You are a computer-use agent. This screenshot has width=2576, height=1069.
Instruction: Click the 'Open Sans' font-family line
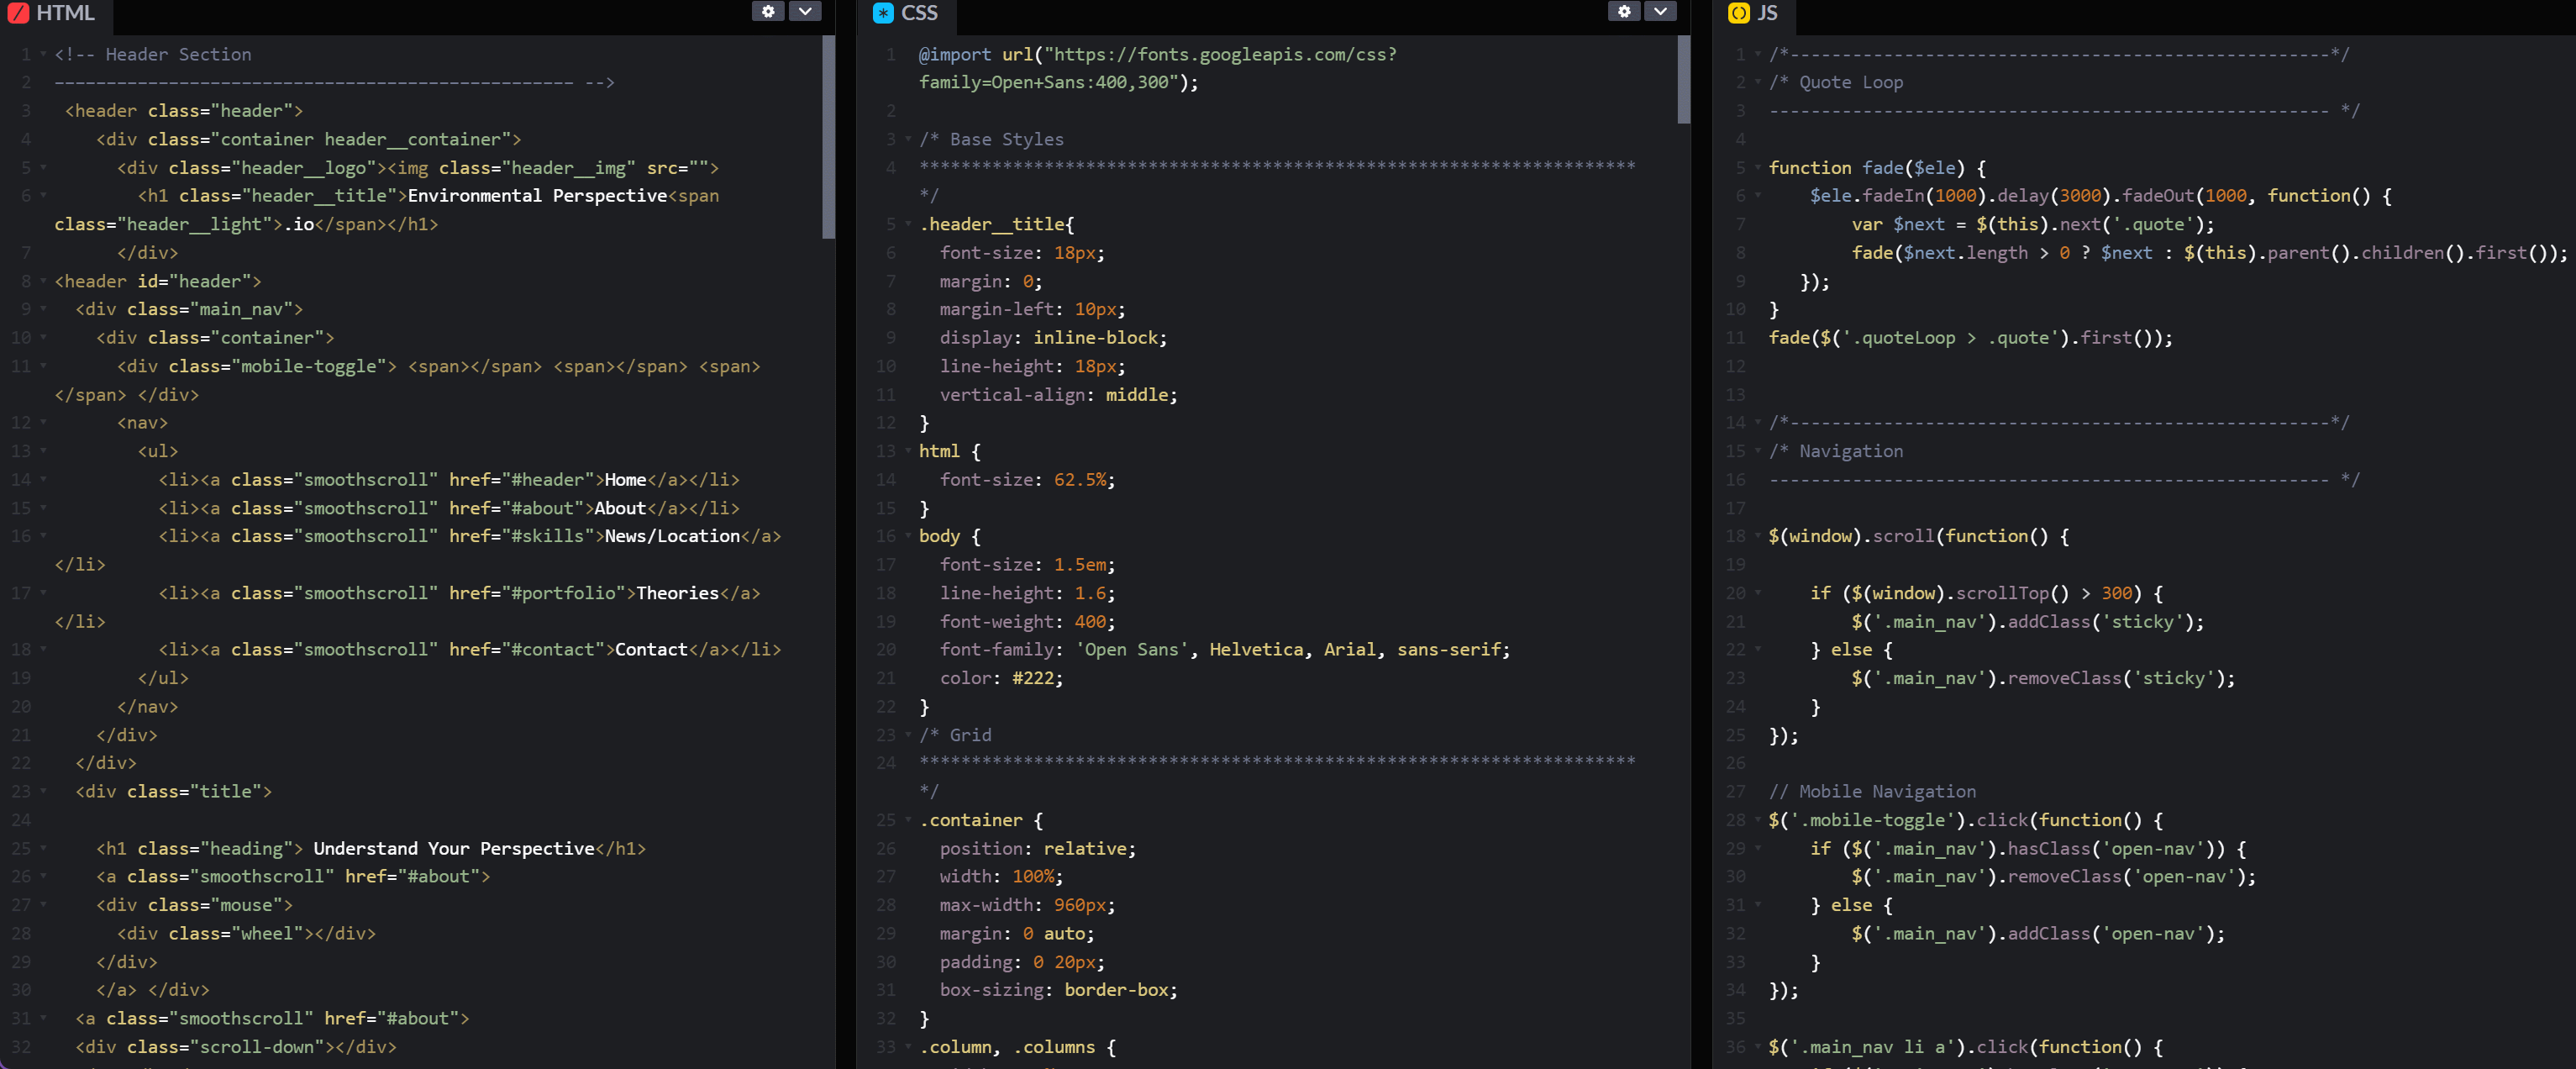(x=1225, y=650)
